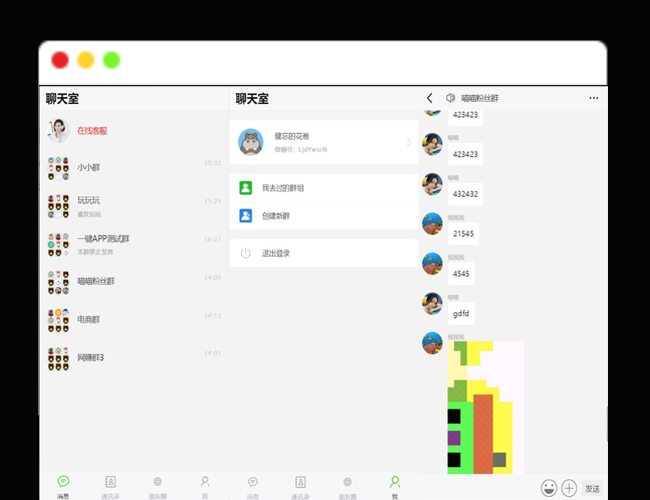Viewport: 650px width, 500px height.
Task: Toggle the speaker icon in chat header
Action: [450, 98]
